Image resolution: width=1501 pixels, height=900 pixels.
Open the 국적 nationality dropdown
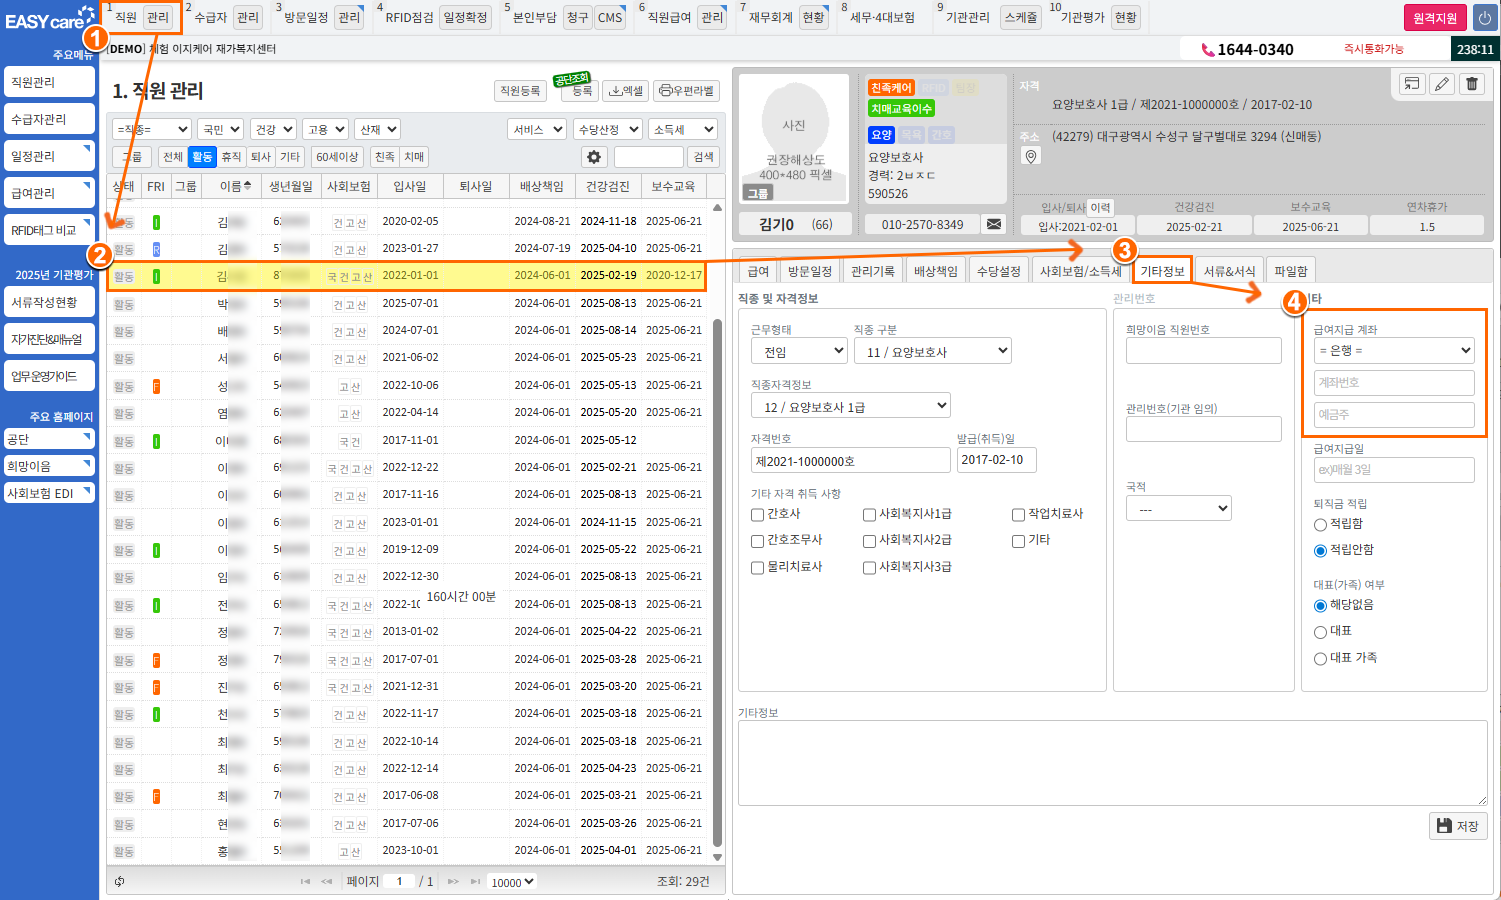1178,509
